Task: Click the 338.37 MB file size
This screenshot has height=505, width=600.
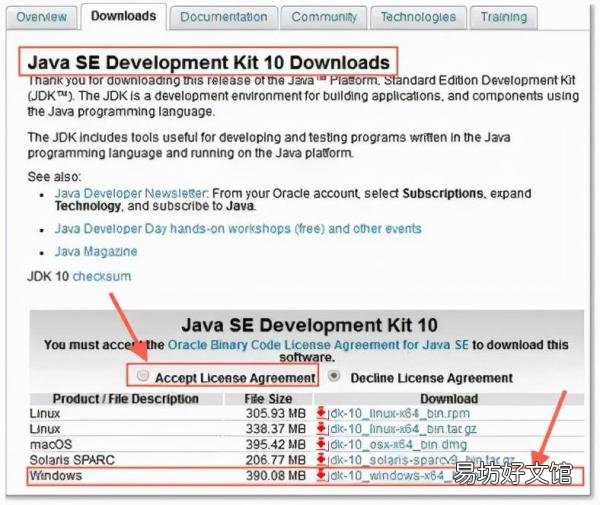Action: click(x=276, y=429)
